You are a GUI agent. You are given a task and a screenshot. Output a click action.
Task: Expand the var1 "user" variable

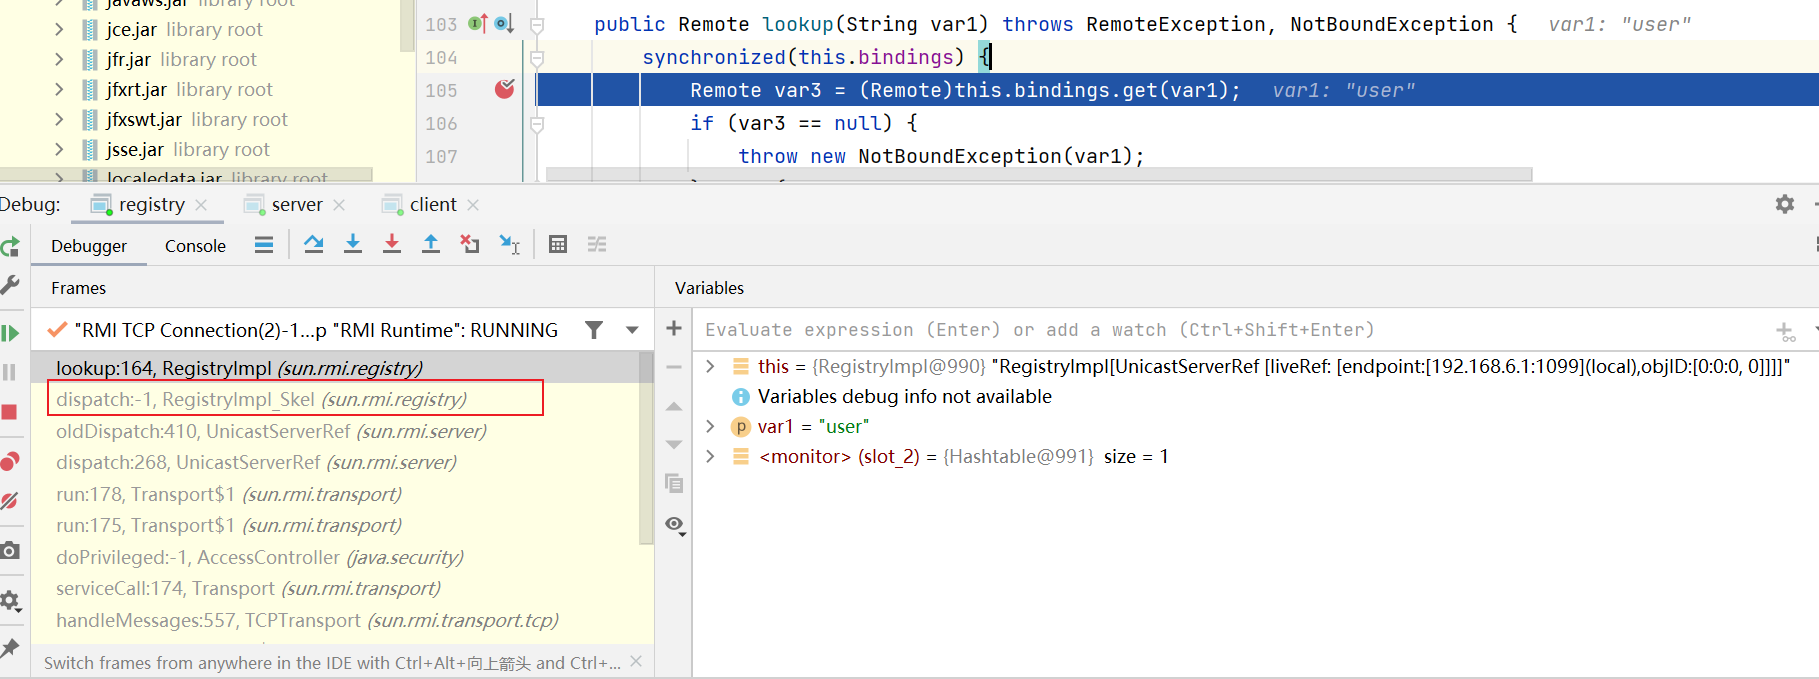[x=710, y=426]
